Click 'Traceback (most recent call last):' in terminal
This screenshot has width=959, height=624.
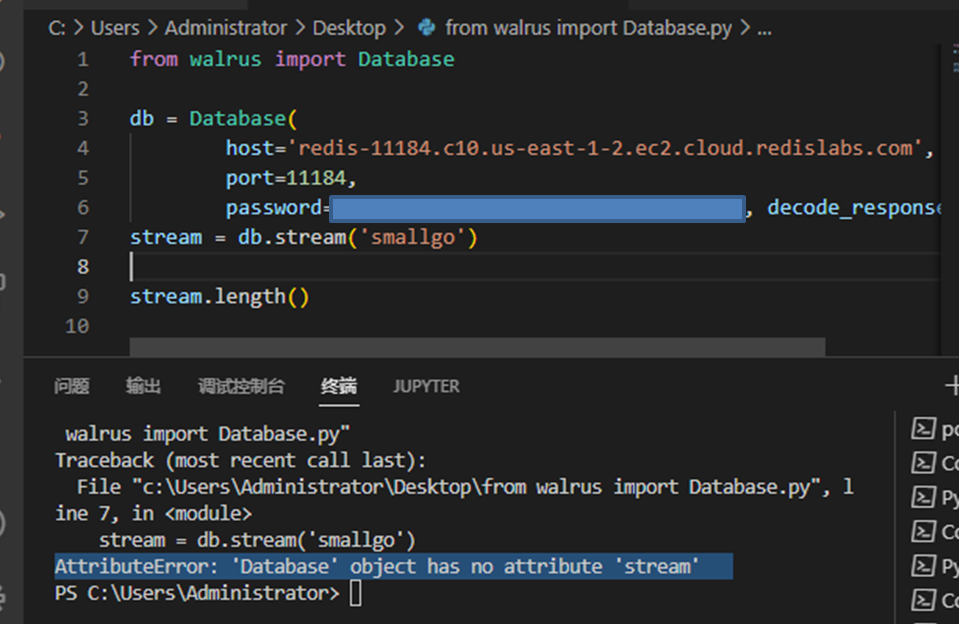(x=240, y=461)
